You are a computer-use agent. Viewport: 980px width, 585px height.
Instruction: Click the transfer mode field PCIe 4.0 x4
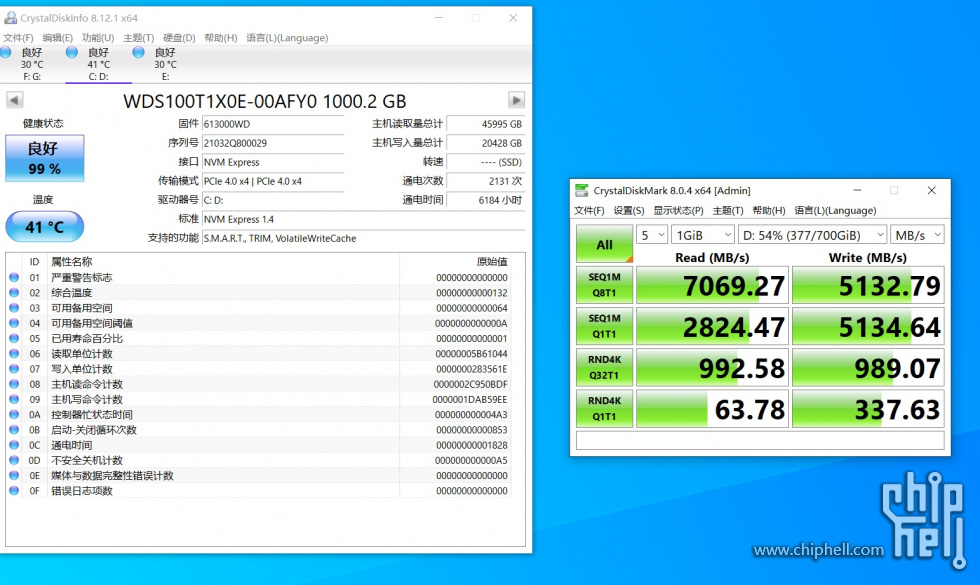tap(273, 181)
